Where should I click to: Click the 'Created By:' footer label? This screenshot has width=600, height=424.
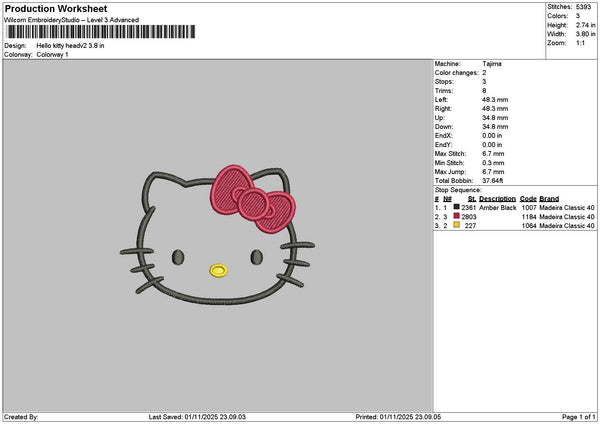tap(21, 417)
